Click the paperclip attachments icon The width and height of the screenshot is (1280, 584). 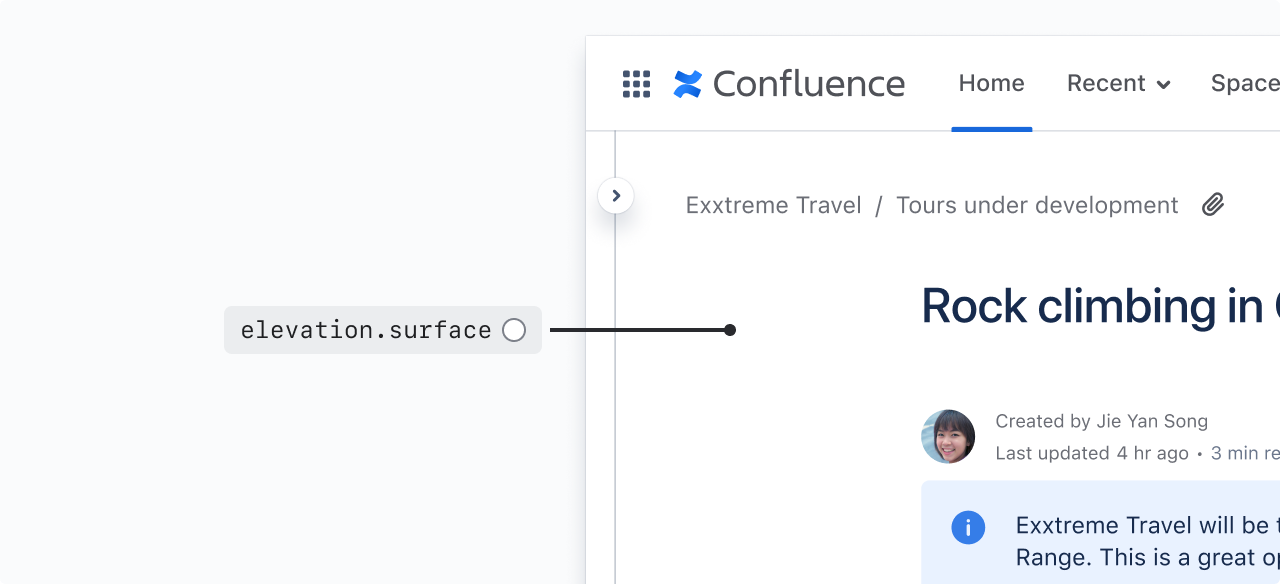(x=1213, y=205)
